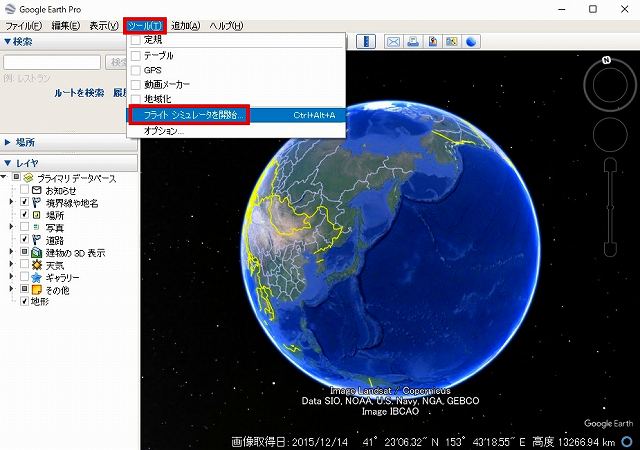Click the status circle icon after altitude
640x450 pixels.
point(627,441)
